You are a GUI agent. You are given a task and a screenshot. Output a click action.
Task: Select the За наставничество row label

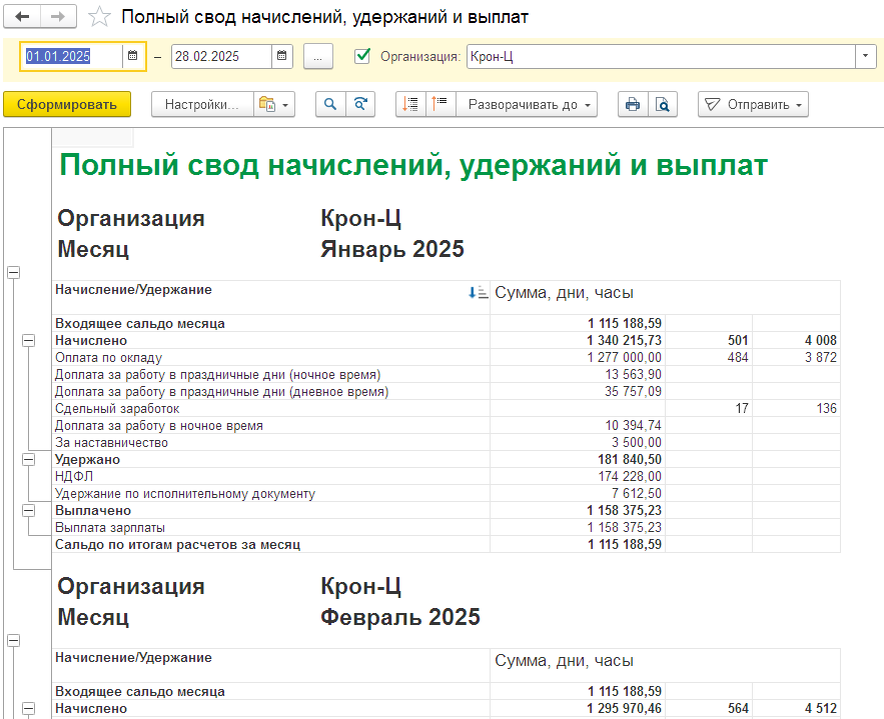112,443
